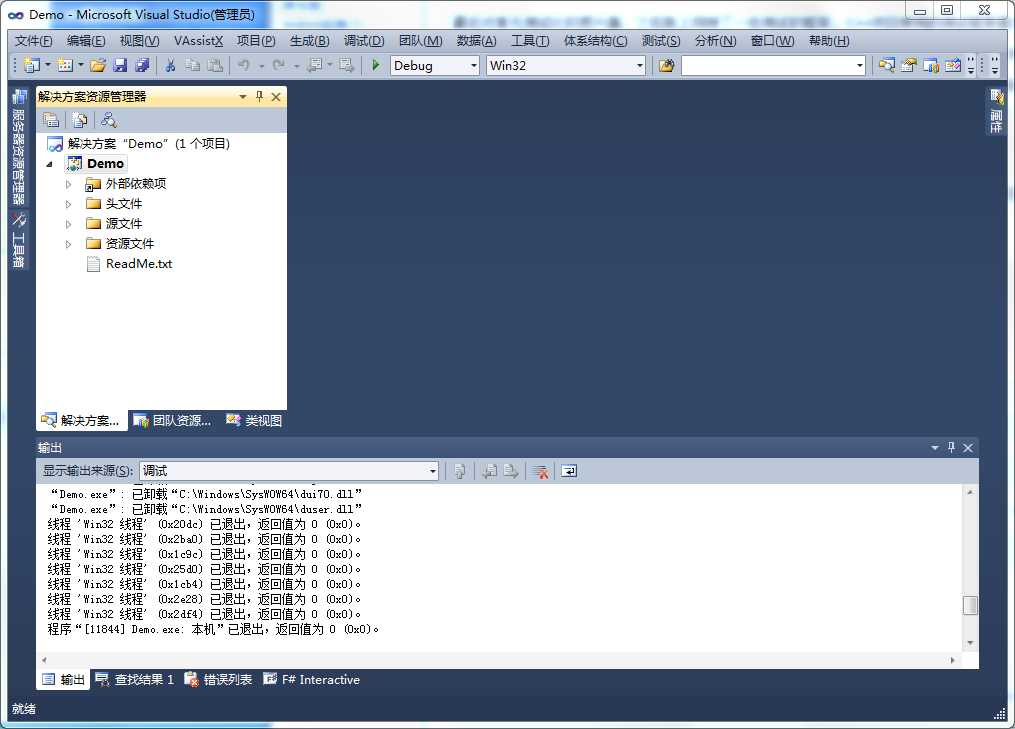Image resolution: width=1015 pixels, height=729 pixels.
Task: Start debugging with the green play icon
Action: coord(375,65)
